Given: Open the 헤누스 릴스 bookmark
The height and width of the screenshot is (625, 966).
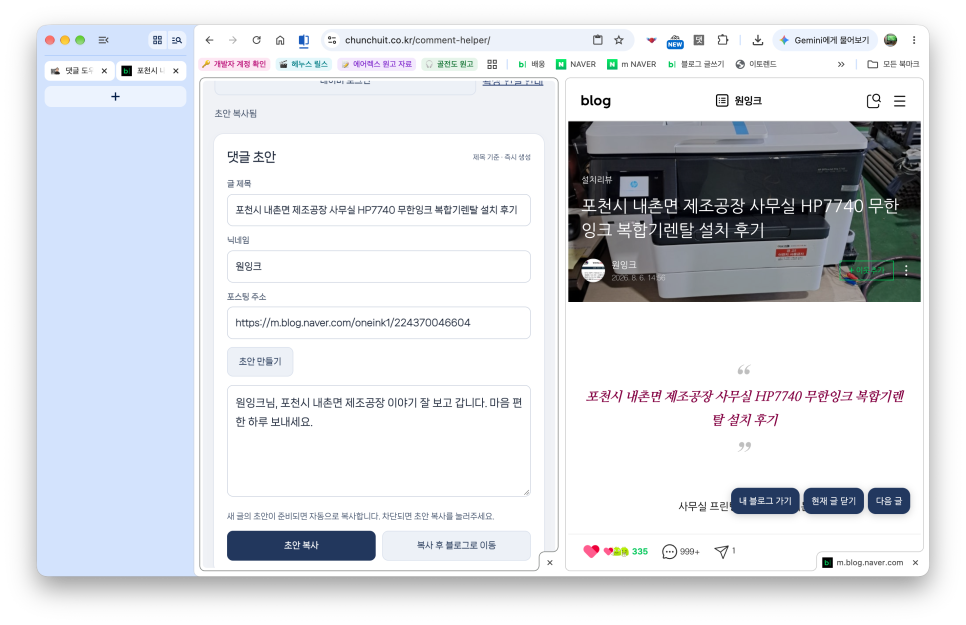Looking at the screenshot, I should click(x=303, y=64).
